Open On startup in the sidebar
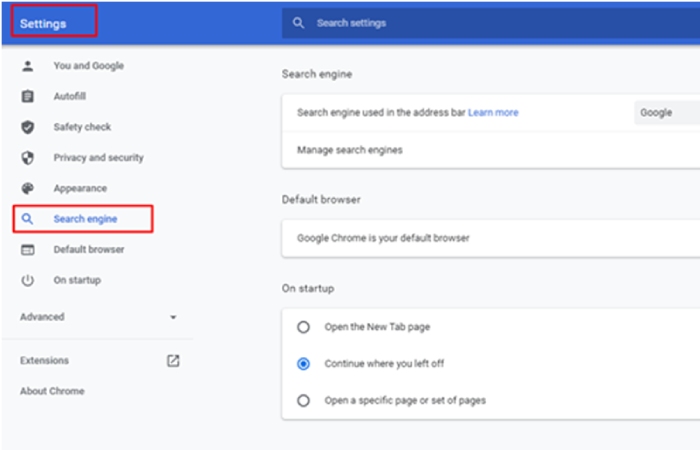This screenshot has width=700, height=450. point(77,280)
